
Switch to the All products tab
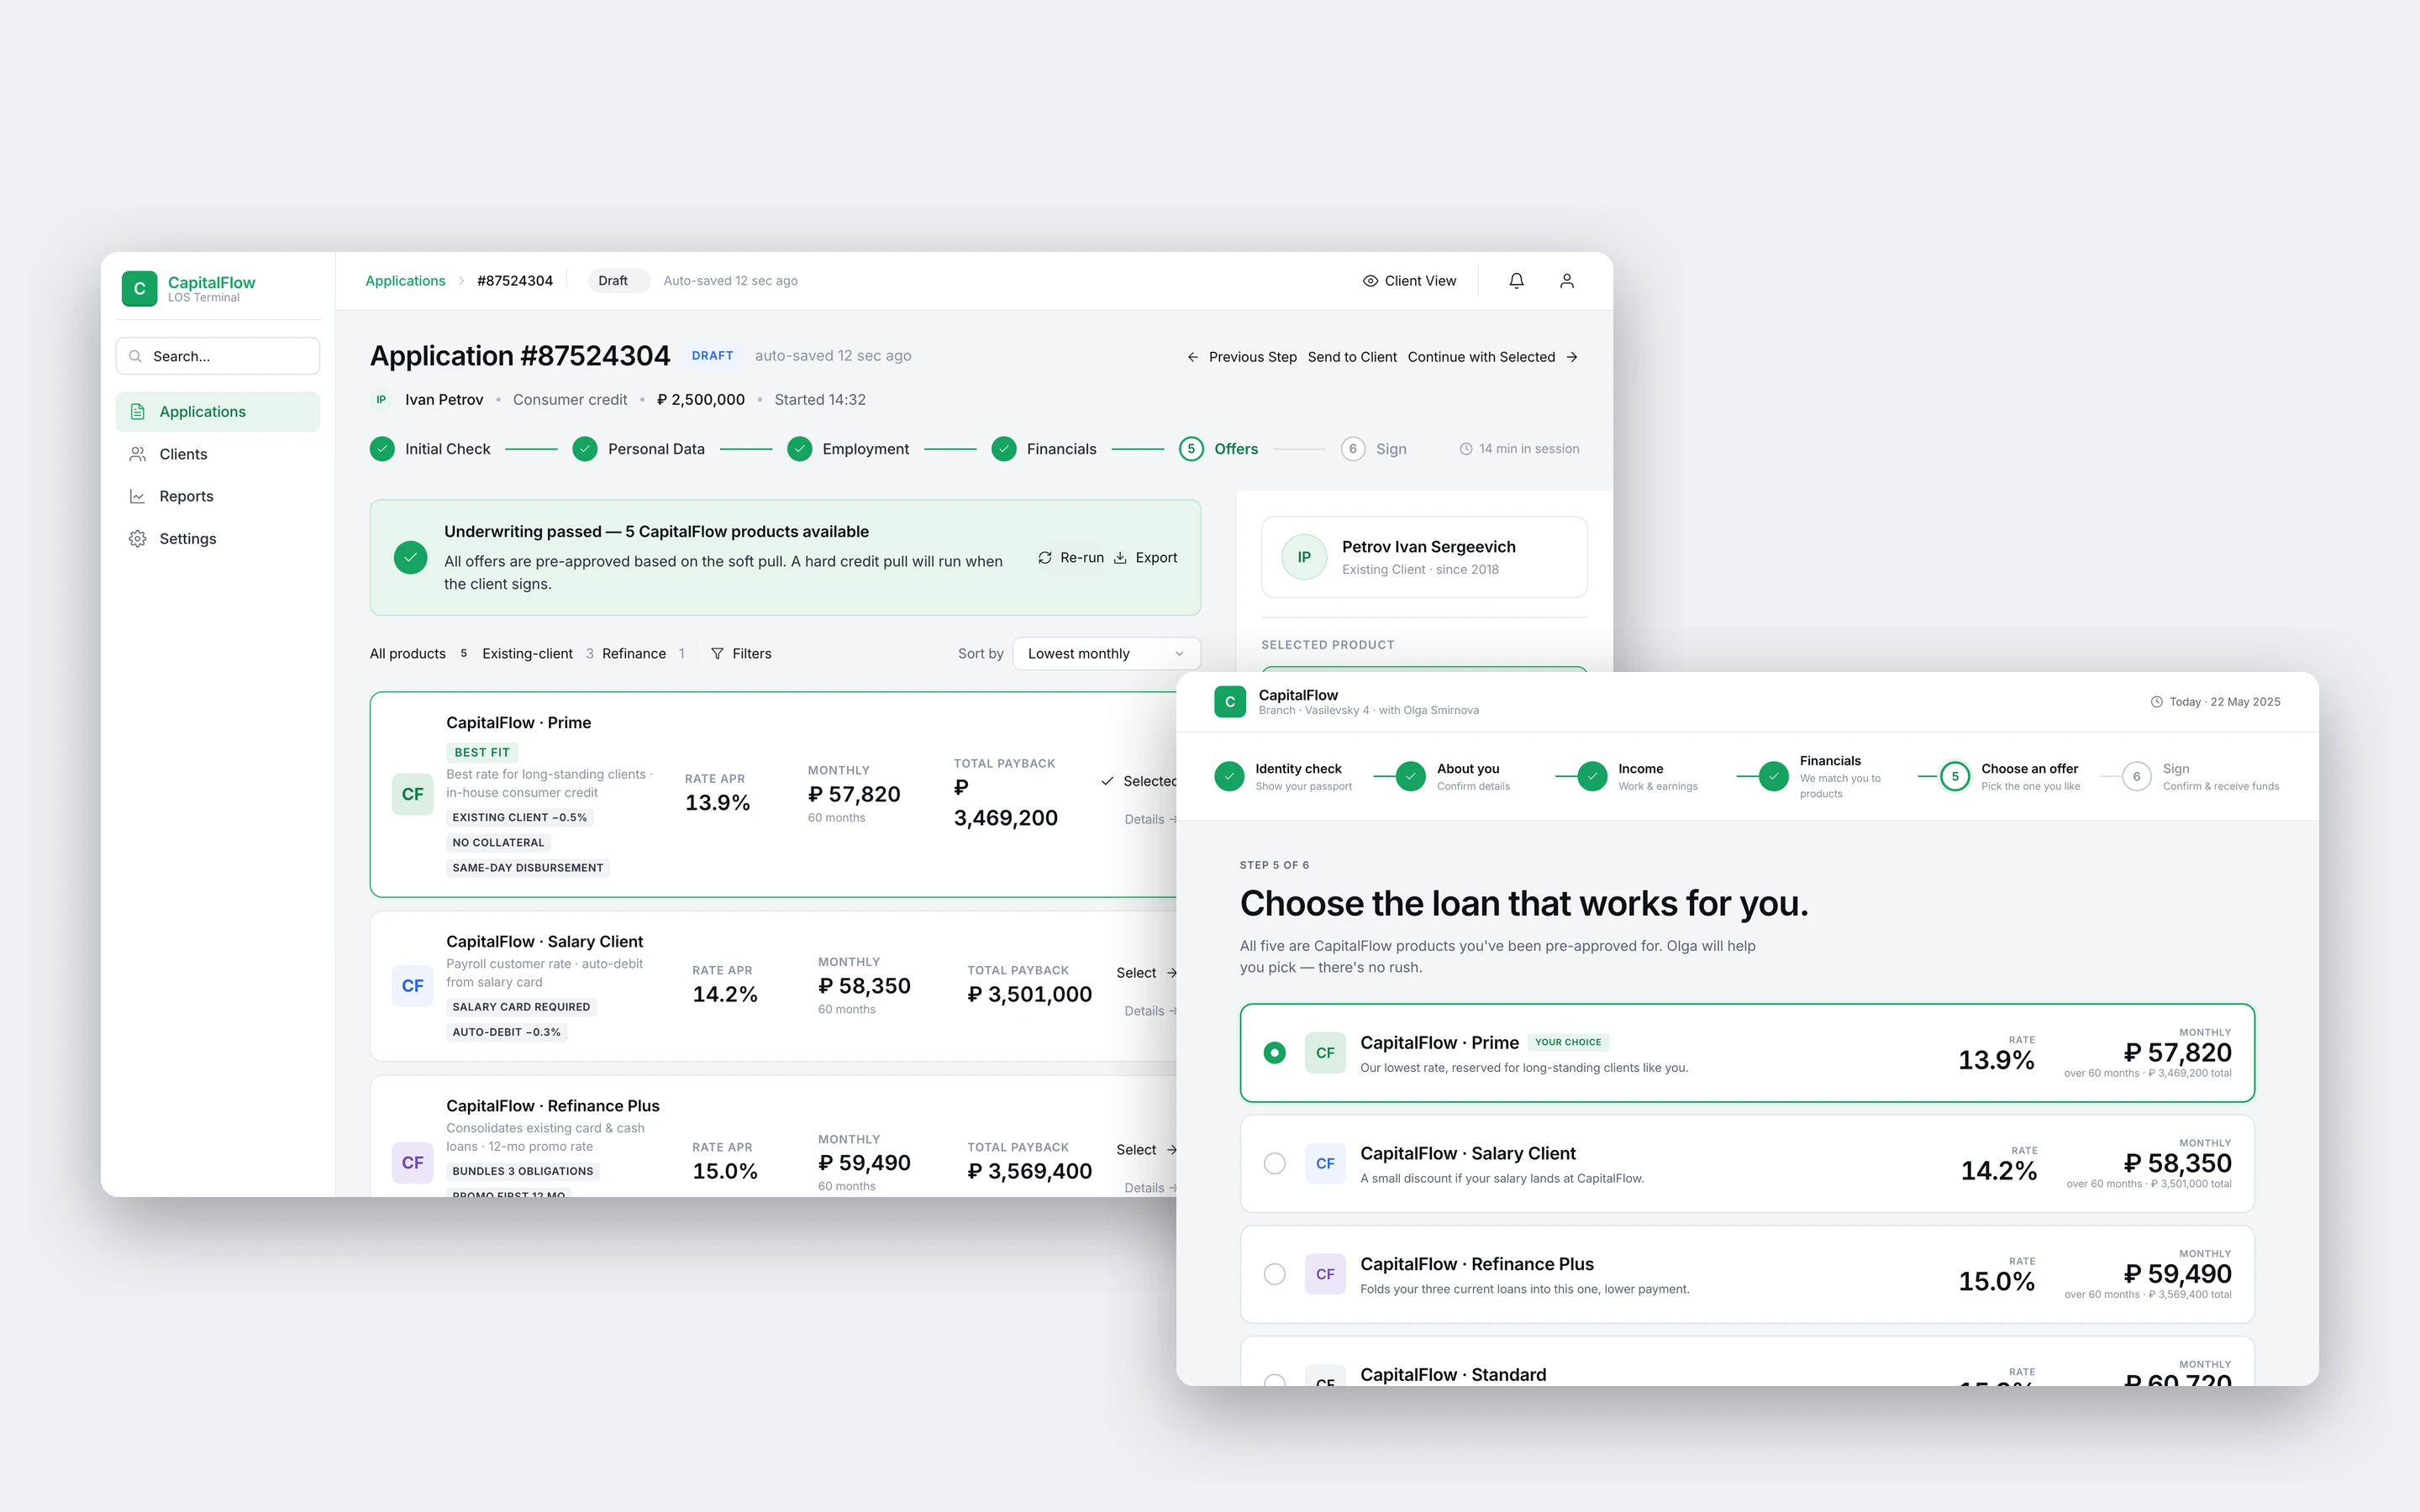pyautogui.click(x=419, y=654)
